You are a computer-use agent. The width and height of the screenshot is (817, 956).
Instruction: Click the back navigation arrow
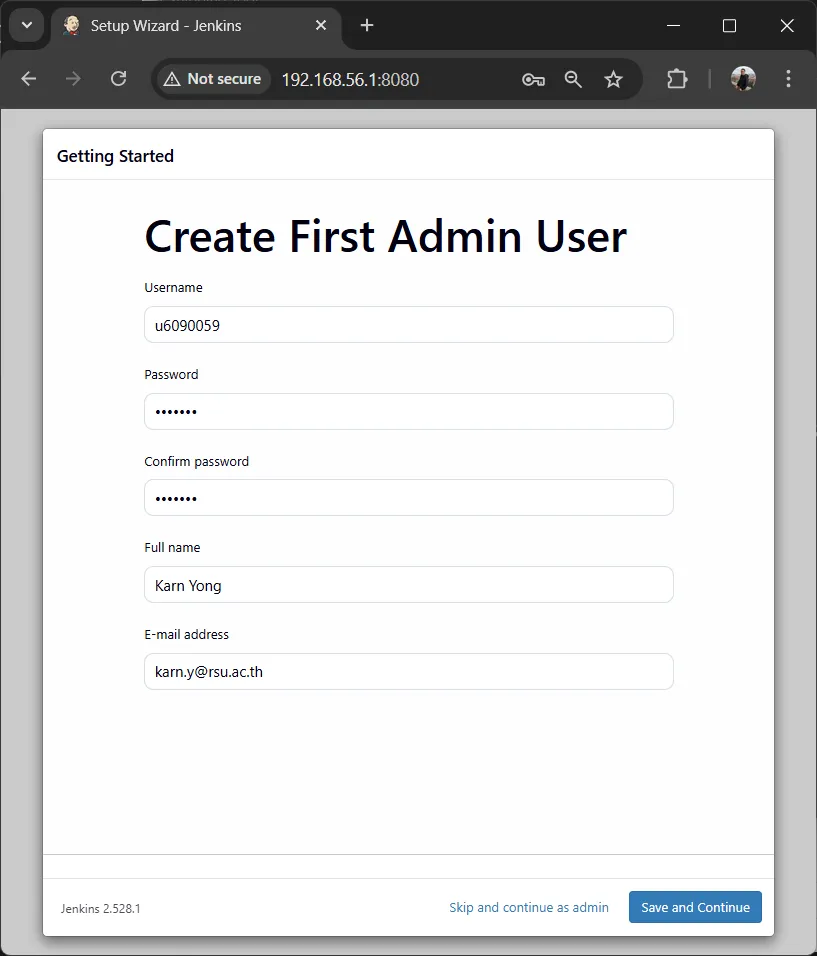[x=28, y=79]
